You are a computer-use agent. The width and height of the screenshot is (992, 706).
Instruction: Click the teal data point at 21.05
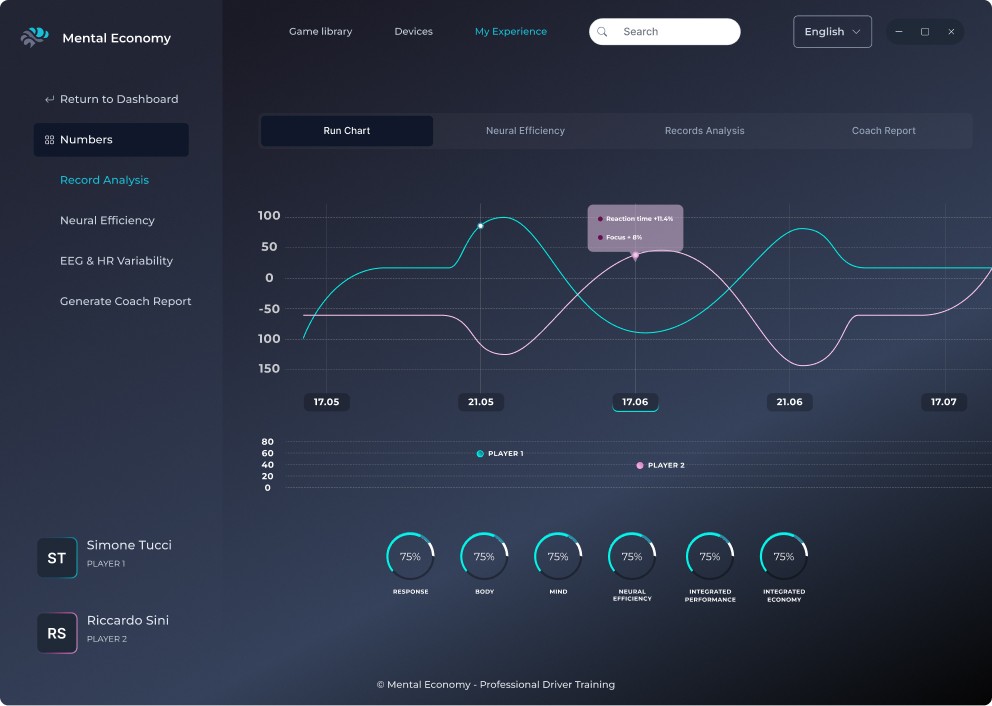tap(481, 226)
